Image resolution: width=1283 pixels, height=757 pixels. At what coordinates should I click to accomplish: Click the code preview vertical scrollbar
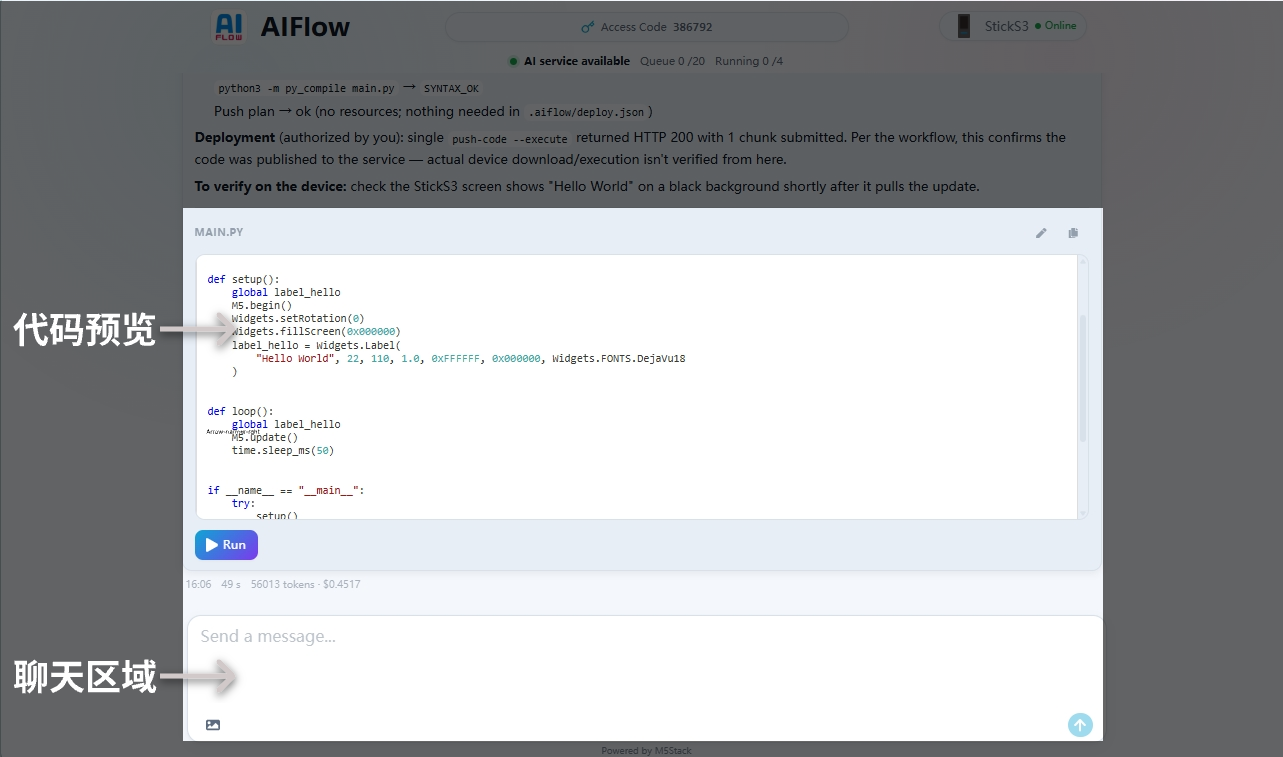coord(1082,378)
